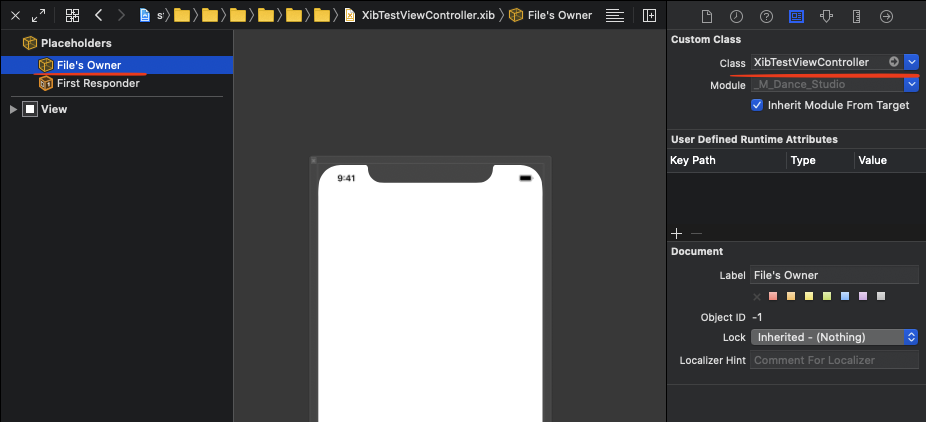The image size is (926, 422).
Task: Clear the label color with X
Action: (757, 296)
